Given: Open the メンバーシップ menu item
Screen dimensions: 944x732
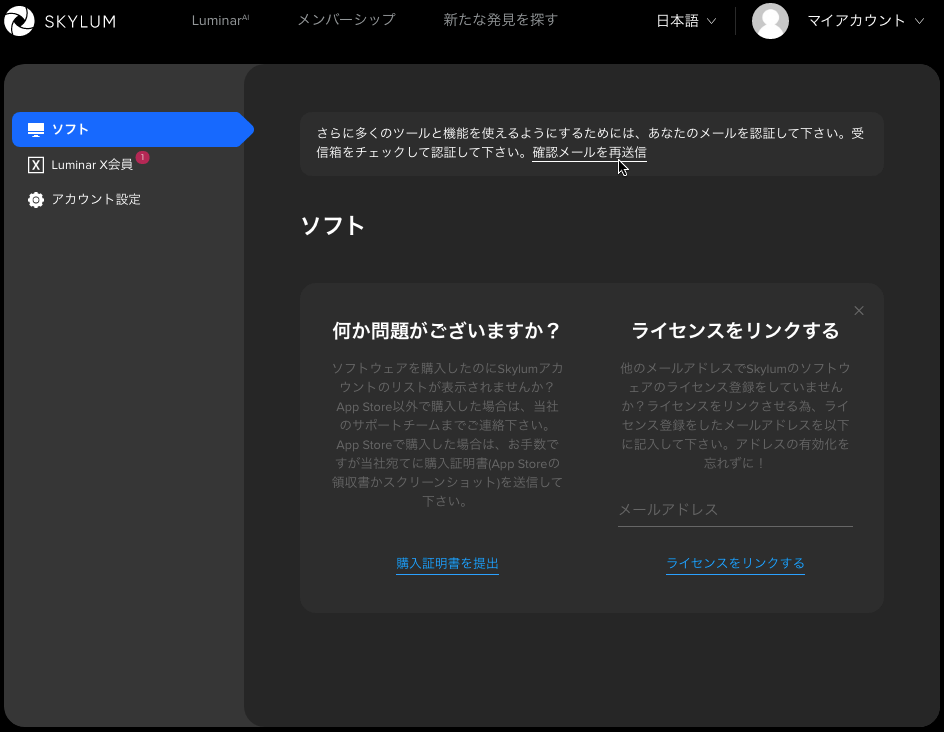Looking at the screenshot, I should pos(347,20).
